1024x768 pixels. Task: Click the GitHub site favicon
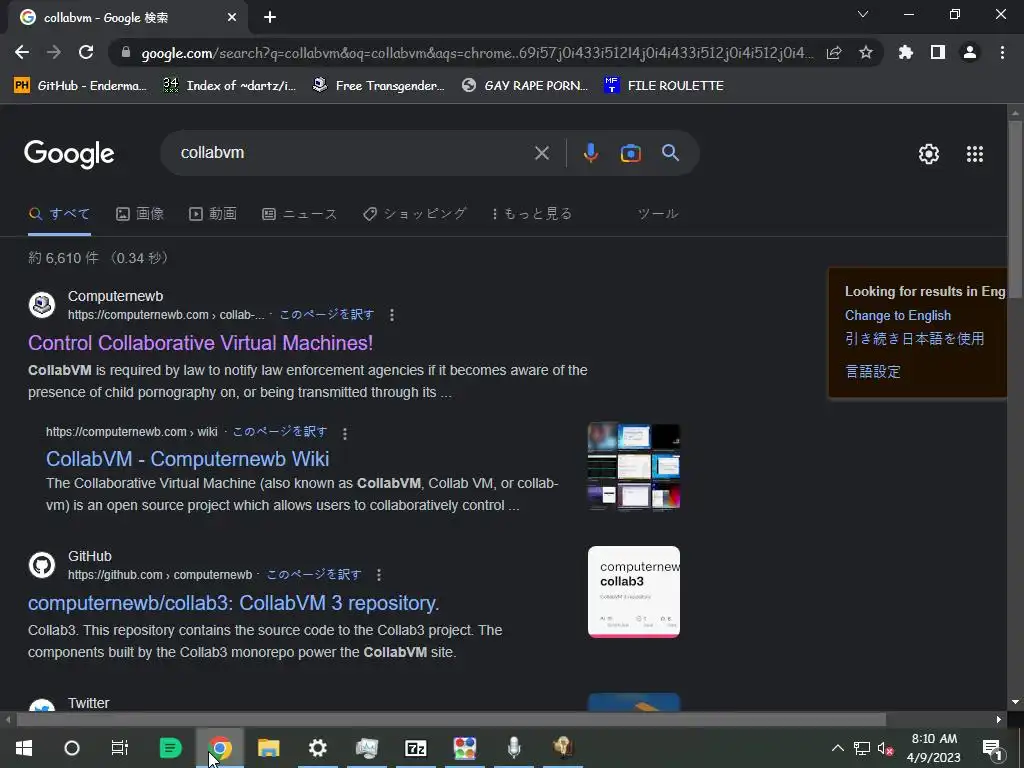click(x=42, y=565)
